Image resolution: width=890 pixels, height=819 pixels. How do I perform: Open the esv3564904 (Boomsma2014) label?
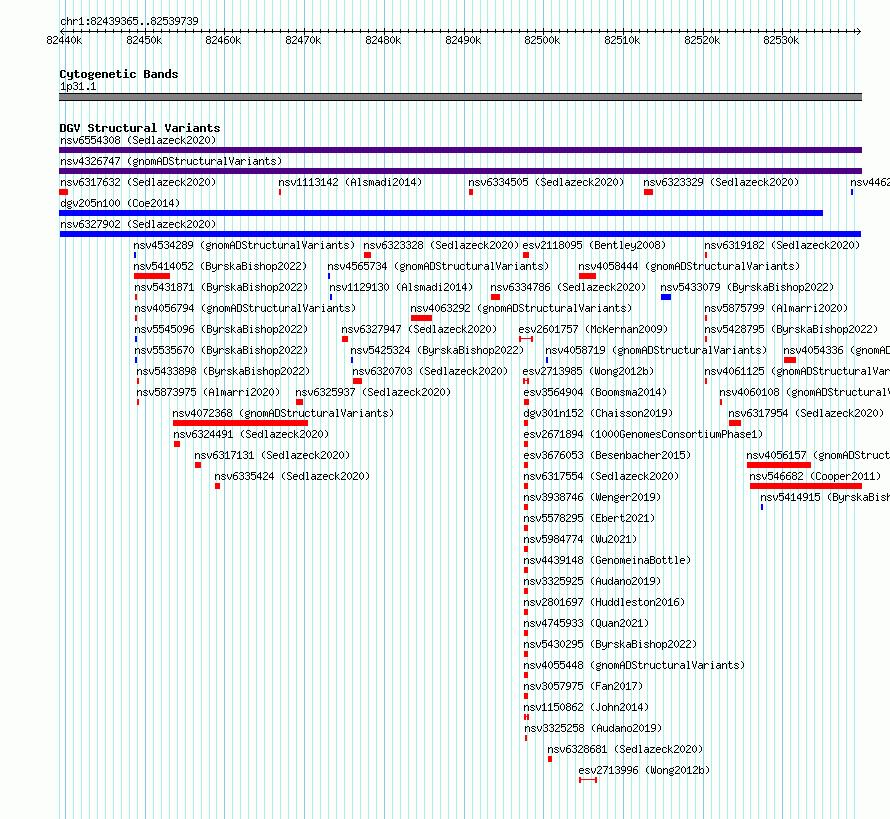point(595,392)
